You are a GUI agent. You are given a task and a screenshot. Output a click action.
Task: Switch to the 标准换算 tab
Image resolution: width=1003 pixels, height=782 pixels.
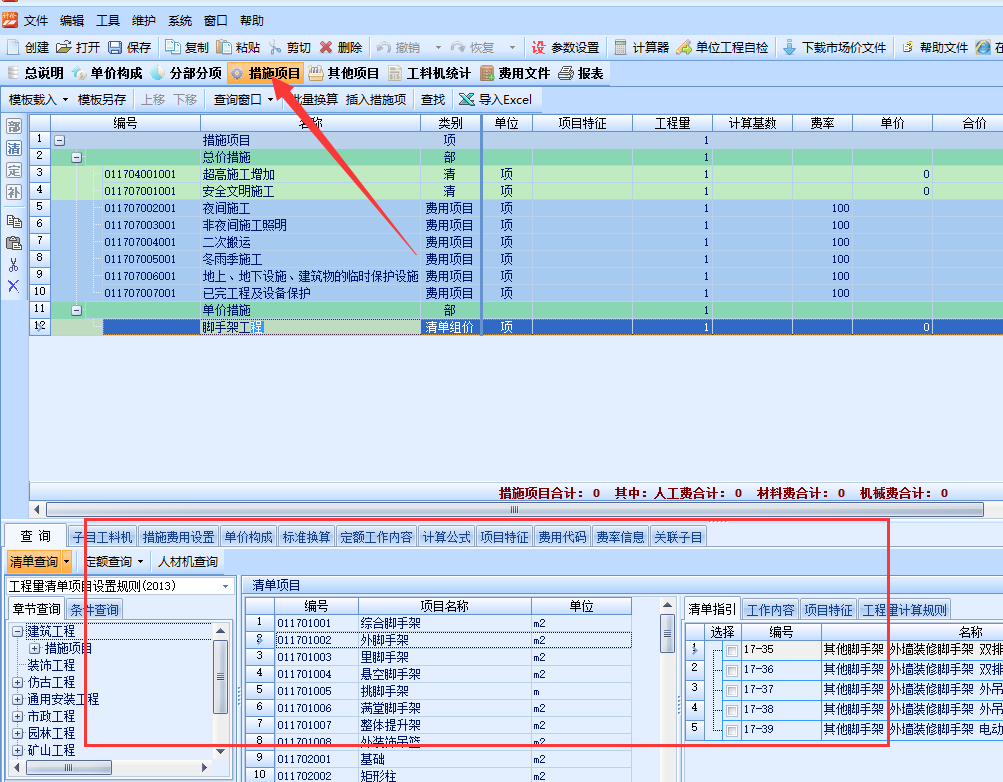306,537
